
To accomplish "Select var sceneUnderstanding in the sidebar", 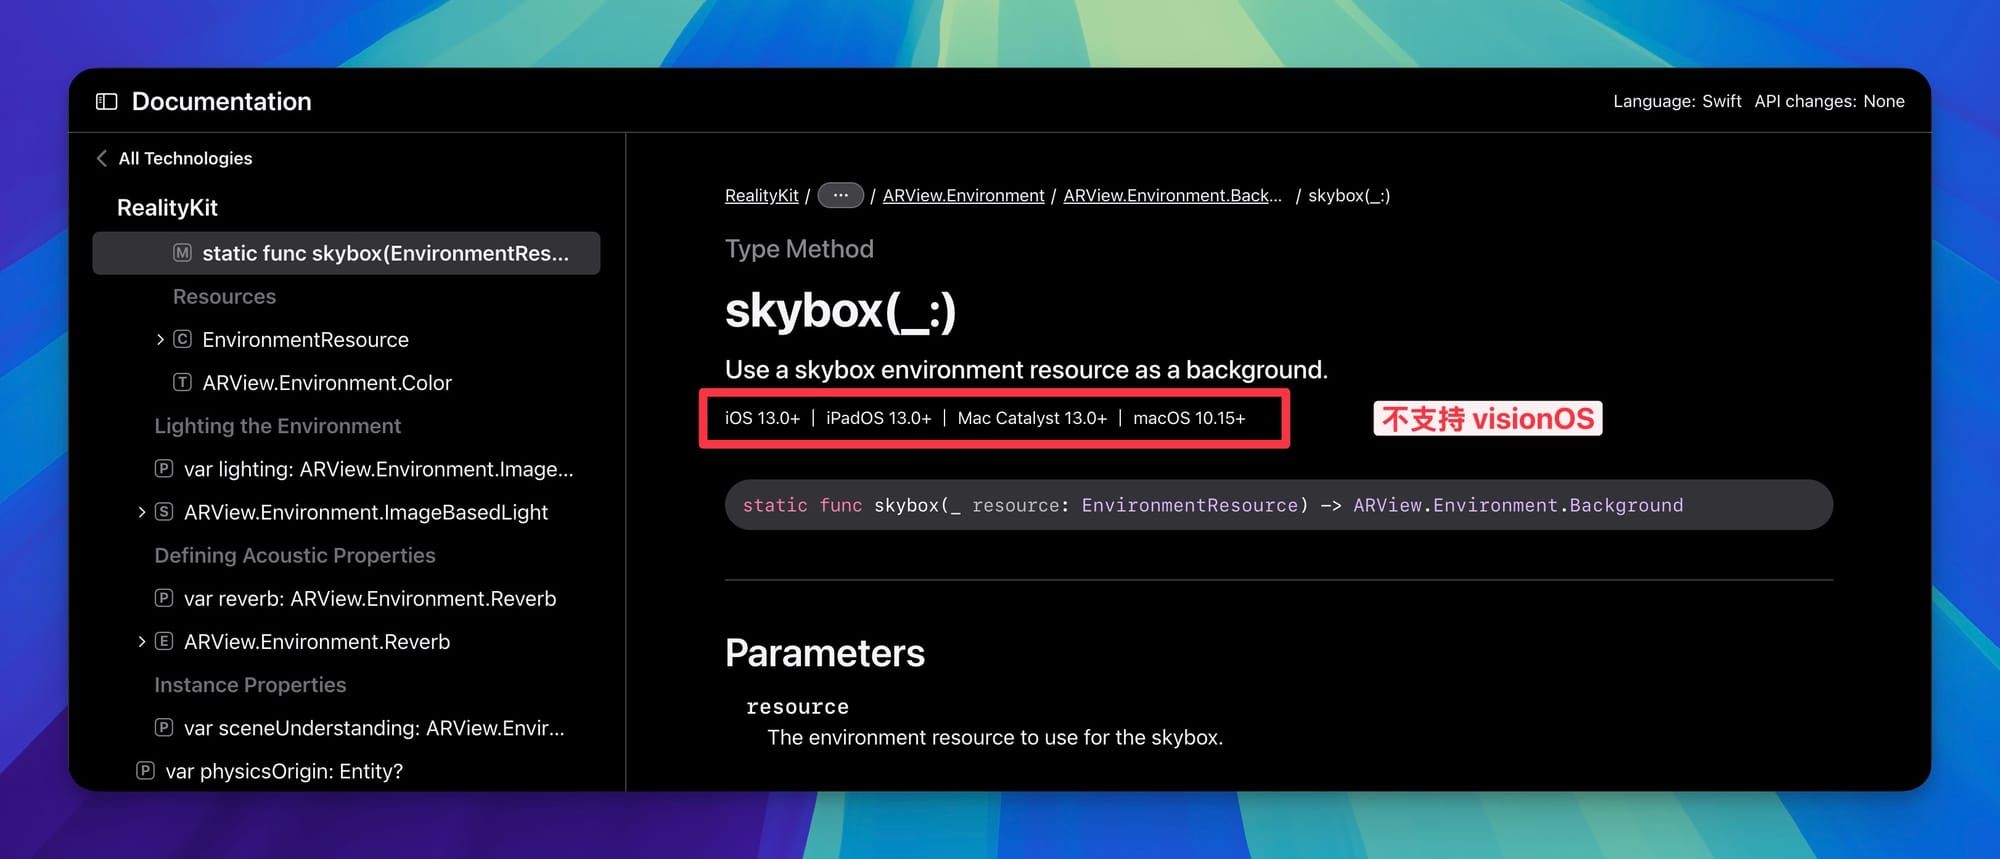I will pos(373,728).
